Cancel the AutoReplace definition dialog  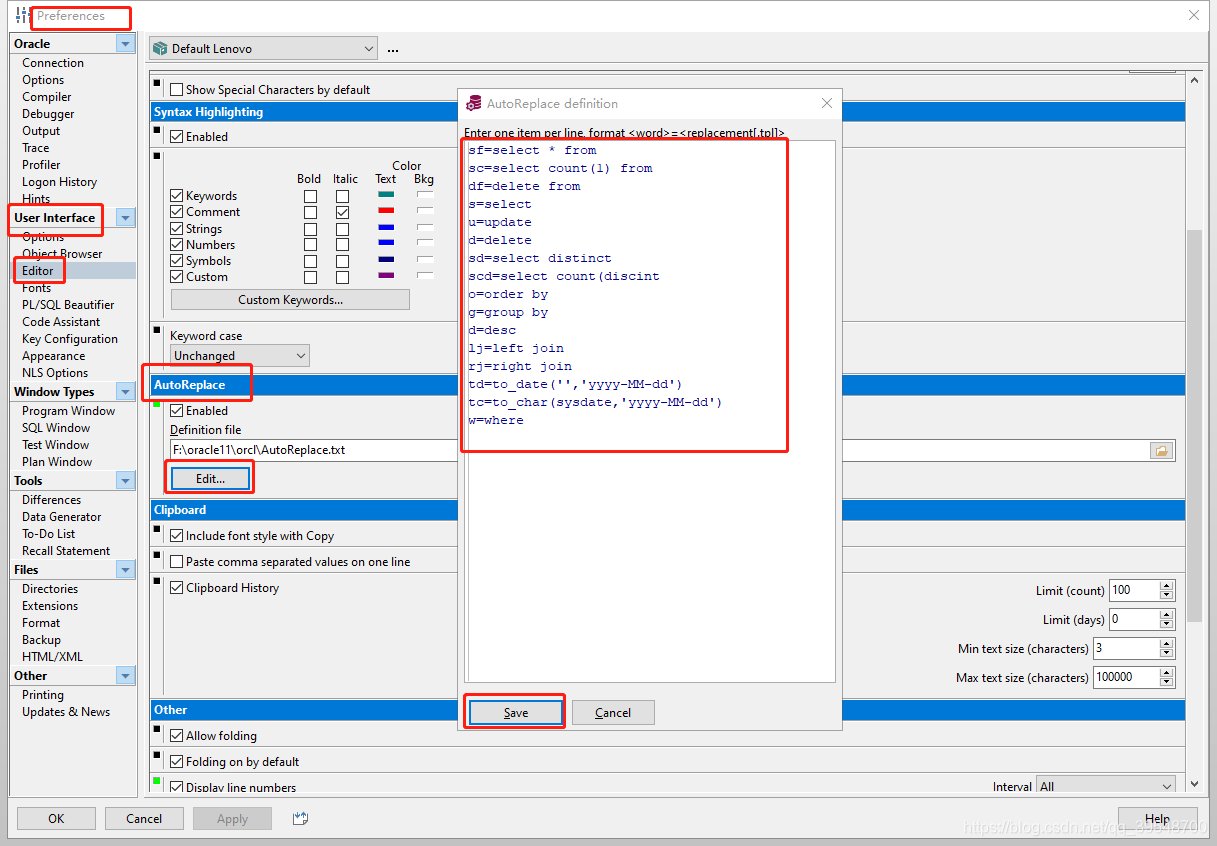tap(613, 712)
